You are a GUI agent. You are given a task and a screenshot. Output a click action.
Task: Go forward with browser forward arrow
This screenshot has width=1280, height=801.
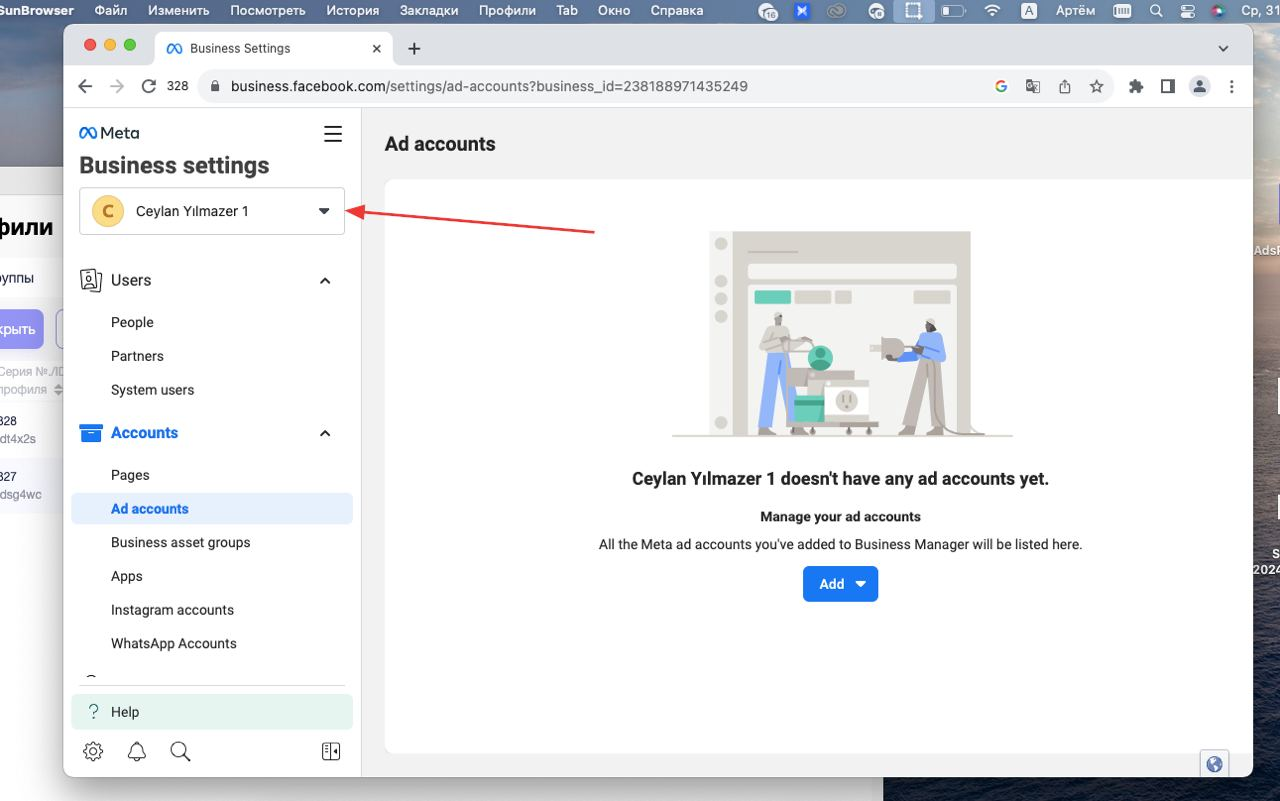(117, 86)
